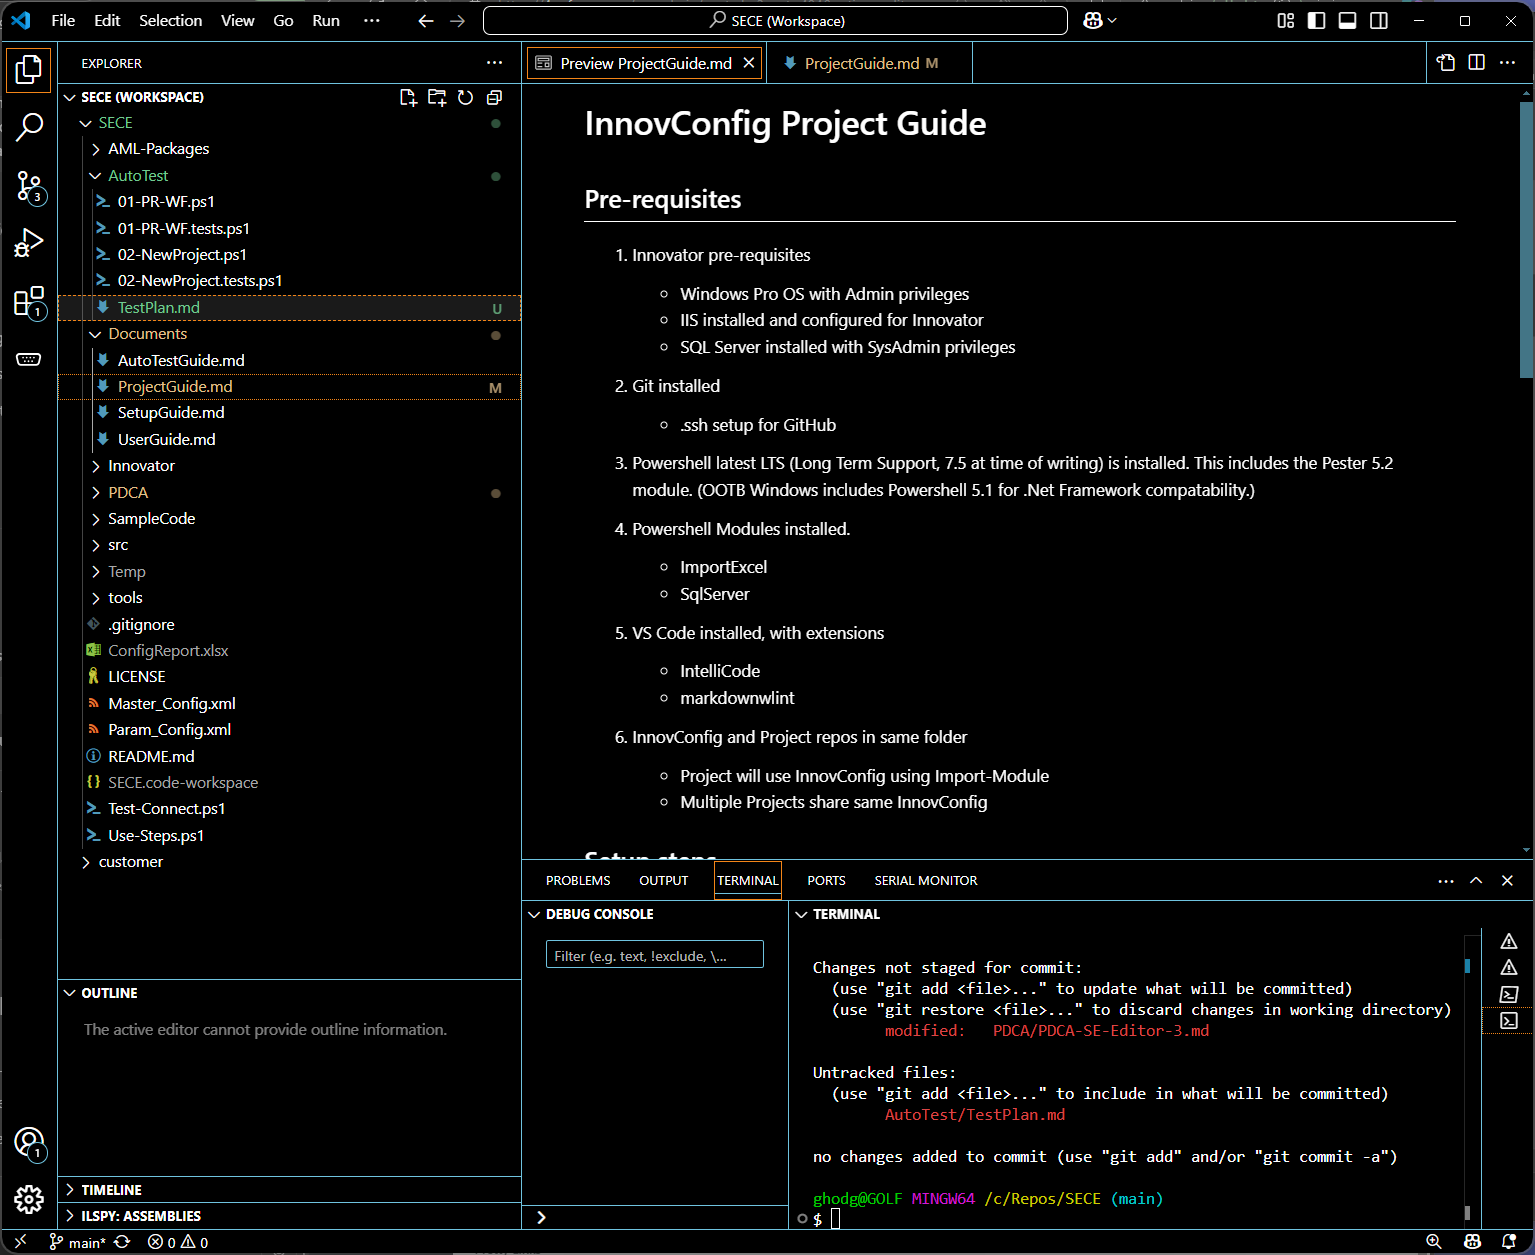Viewport: 1535px width, 1255px height.
Task: Close the Preview ProjectGuide.md tab
Action: point(749,63)
